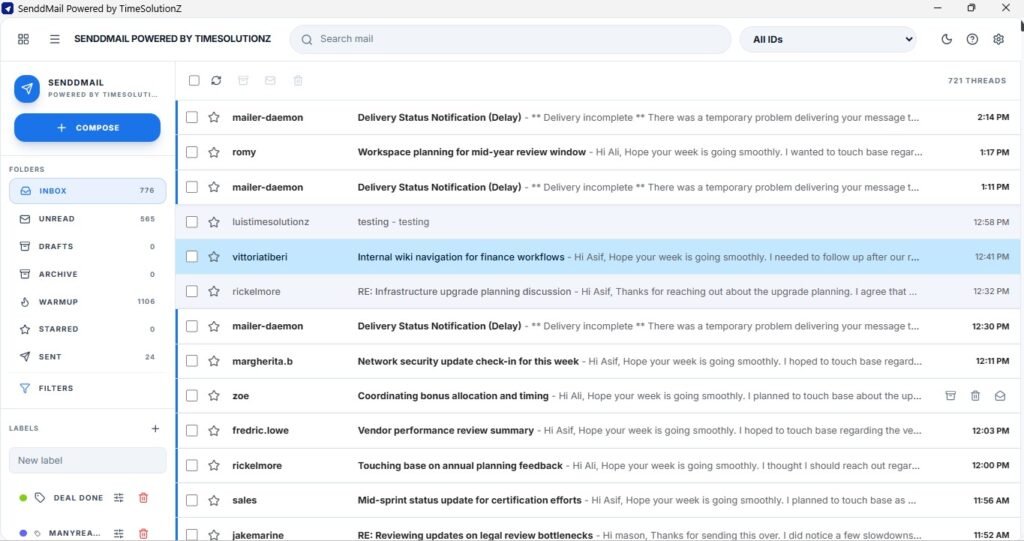Refresh the inbox thread list
The width and height of the screenshot is (1024, 541).
(216, 80)
